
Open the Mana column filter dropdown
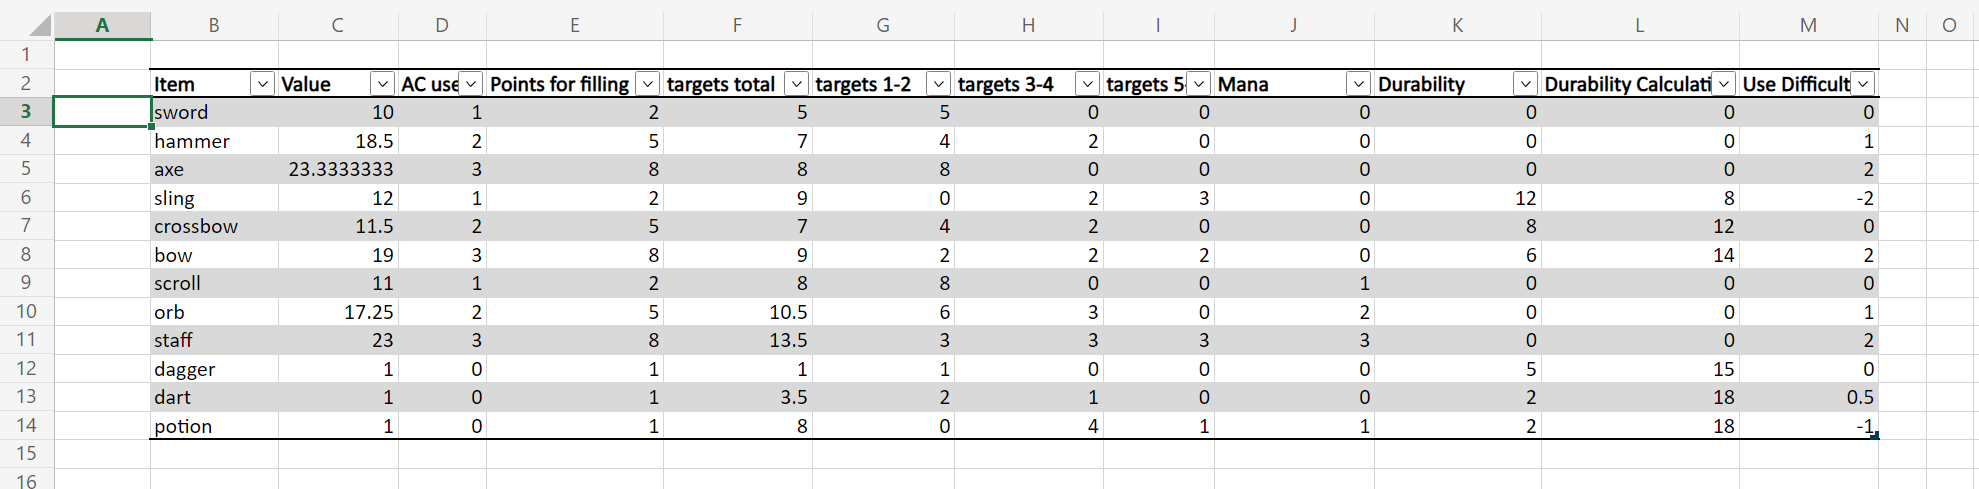point(1358,84)
